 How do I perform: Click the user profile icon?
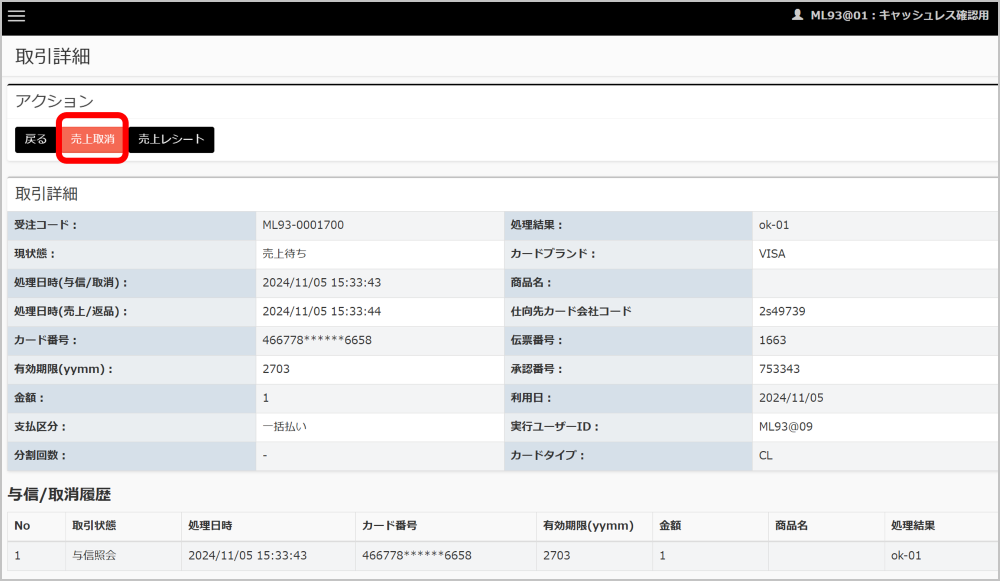[797, 16]
